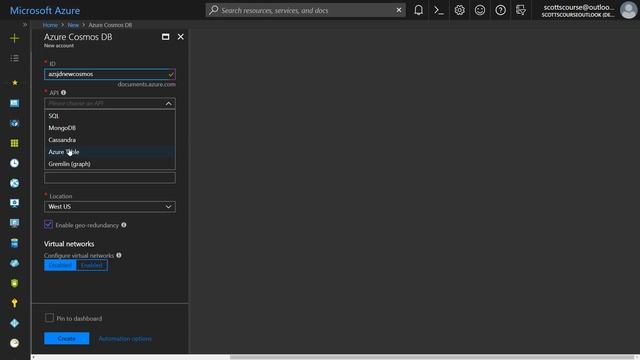Open account menu scottscourse@outlook
The height and width of the screenshot is (360, 640).
[578, 10]
